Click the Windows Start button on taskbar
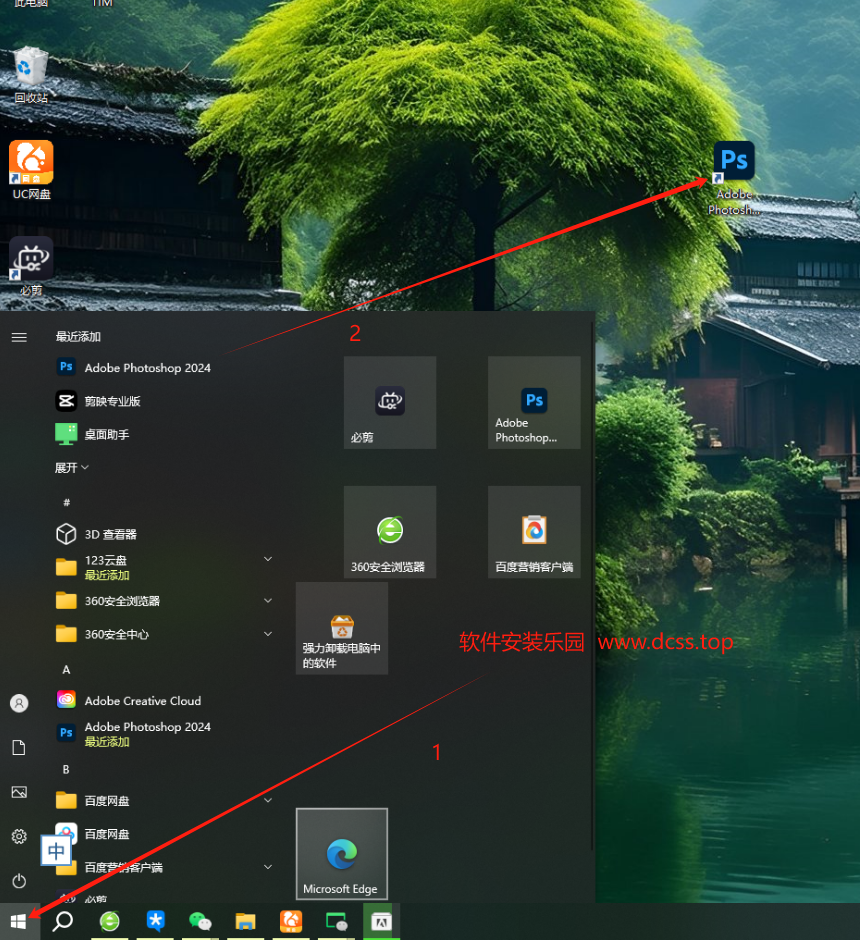The width and height of the screenshot is (860, 942). pyautogui.click(x=19, y=920)
